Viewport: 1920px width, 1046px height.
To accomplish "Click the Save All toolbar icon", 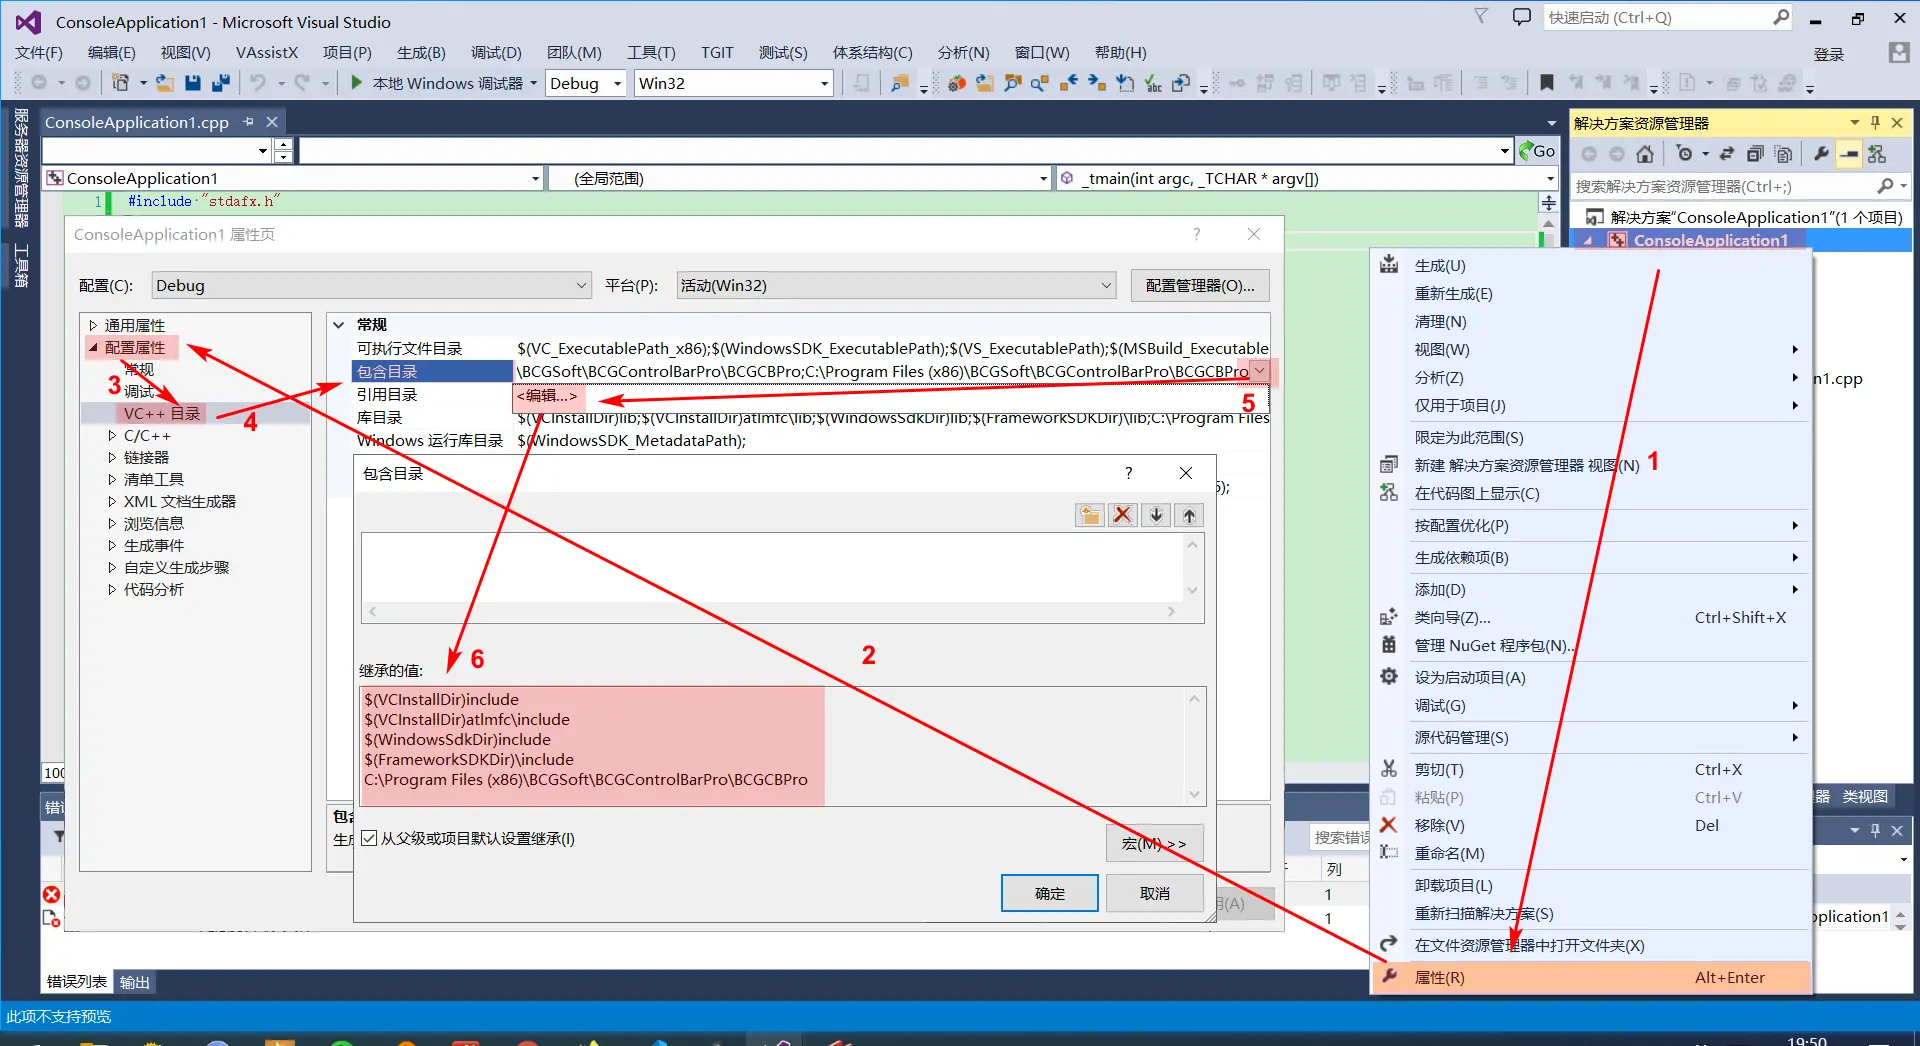I will 221,83.
